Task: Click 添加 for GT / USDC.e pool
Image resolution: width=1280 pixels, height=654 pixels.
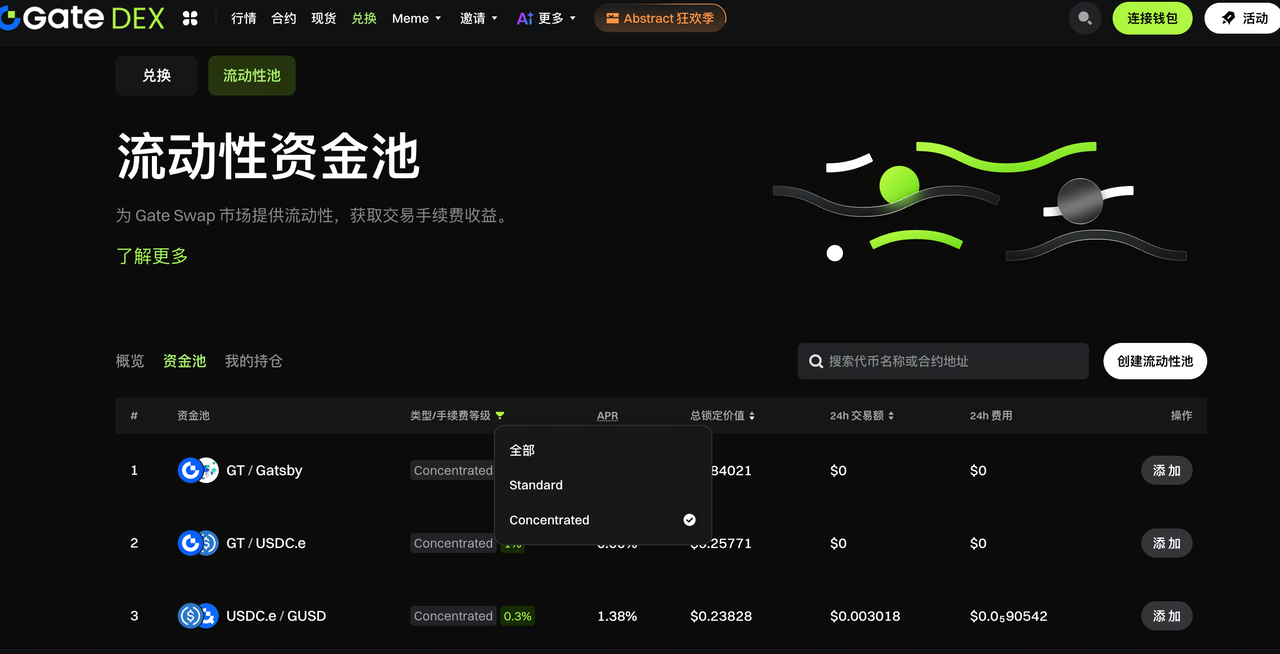Action: [1167, 543]
